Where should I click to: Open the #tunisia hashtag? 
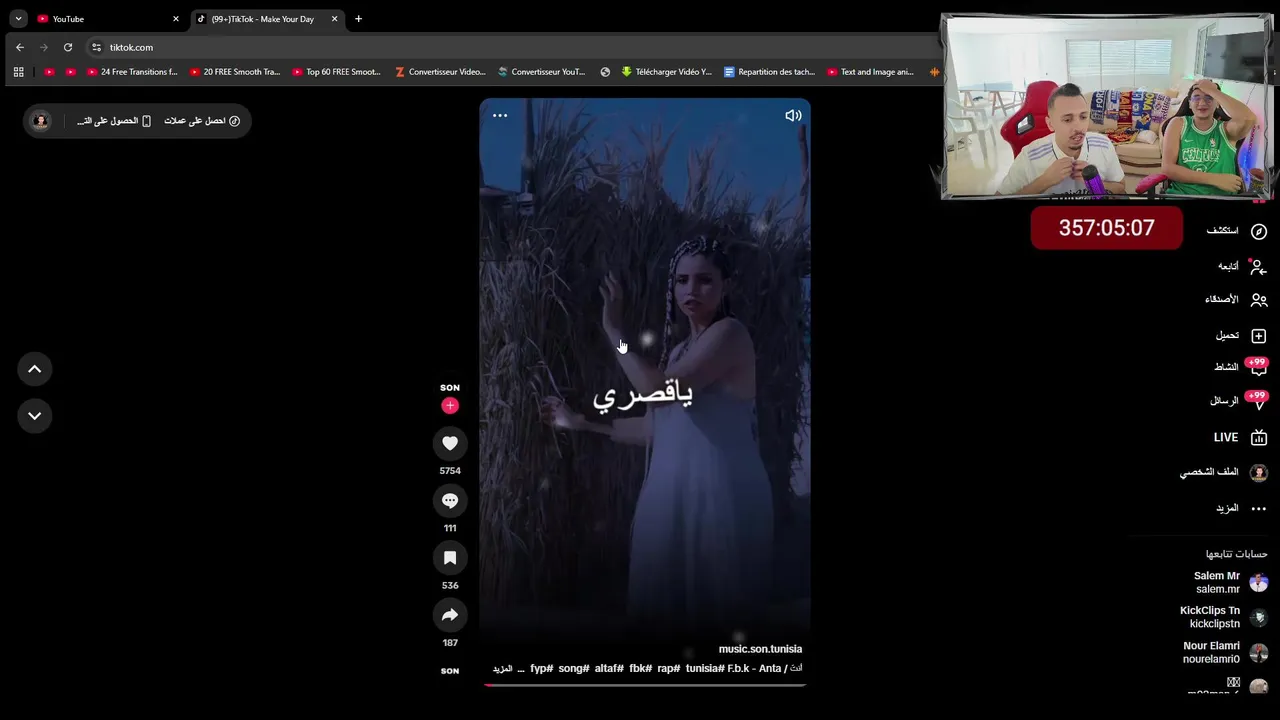[x=705, y=668]
